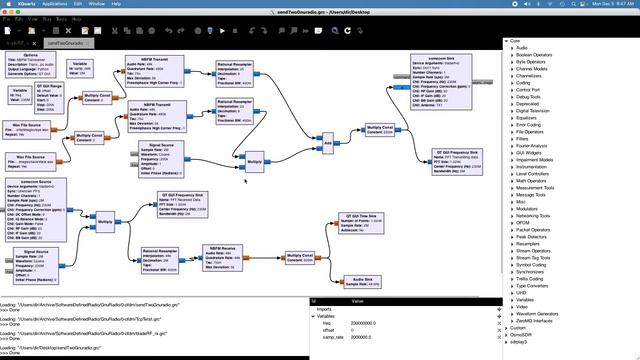The width and height of the screenshot is (640, 360).
Task: Select the NBFM Receive block
Action: tap(222, 258)
